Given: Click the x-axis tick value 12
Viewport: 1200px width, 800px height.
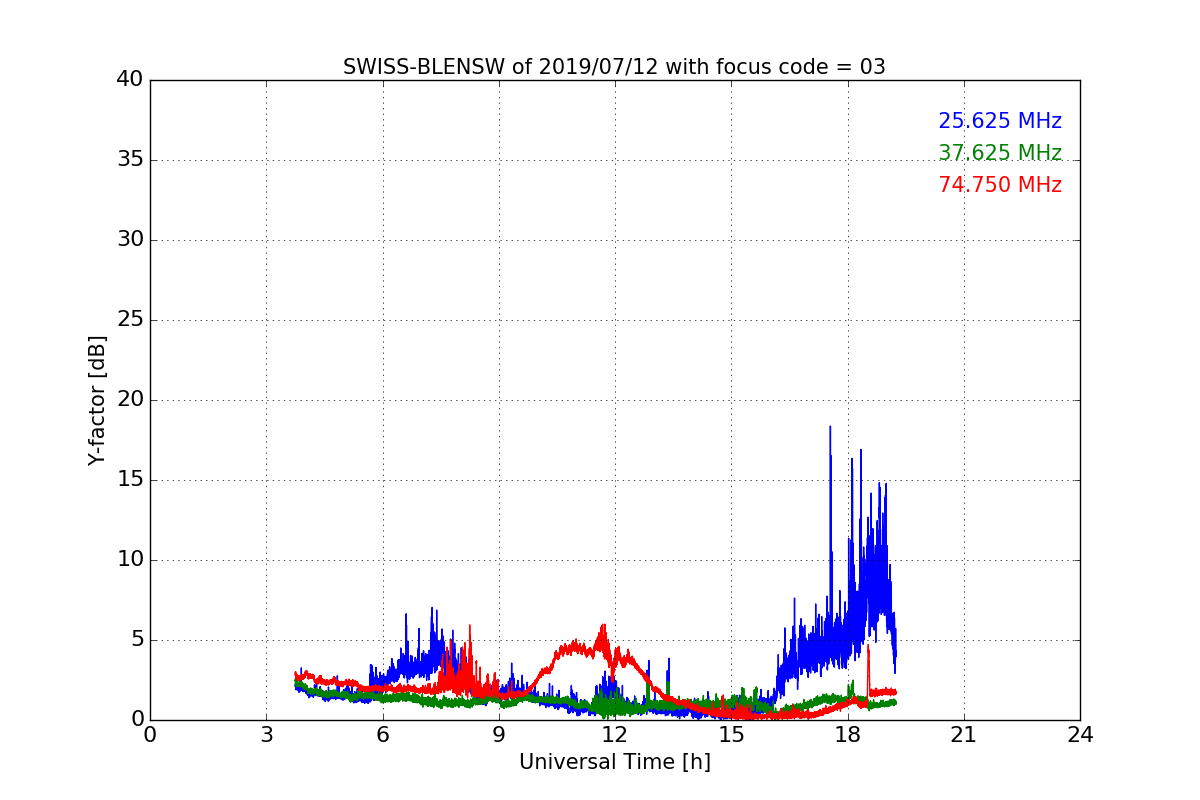Looking at the screenshot, I should coord(615,734).
